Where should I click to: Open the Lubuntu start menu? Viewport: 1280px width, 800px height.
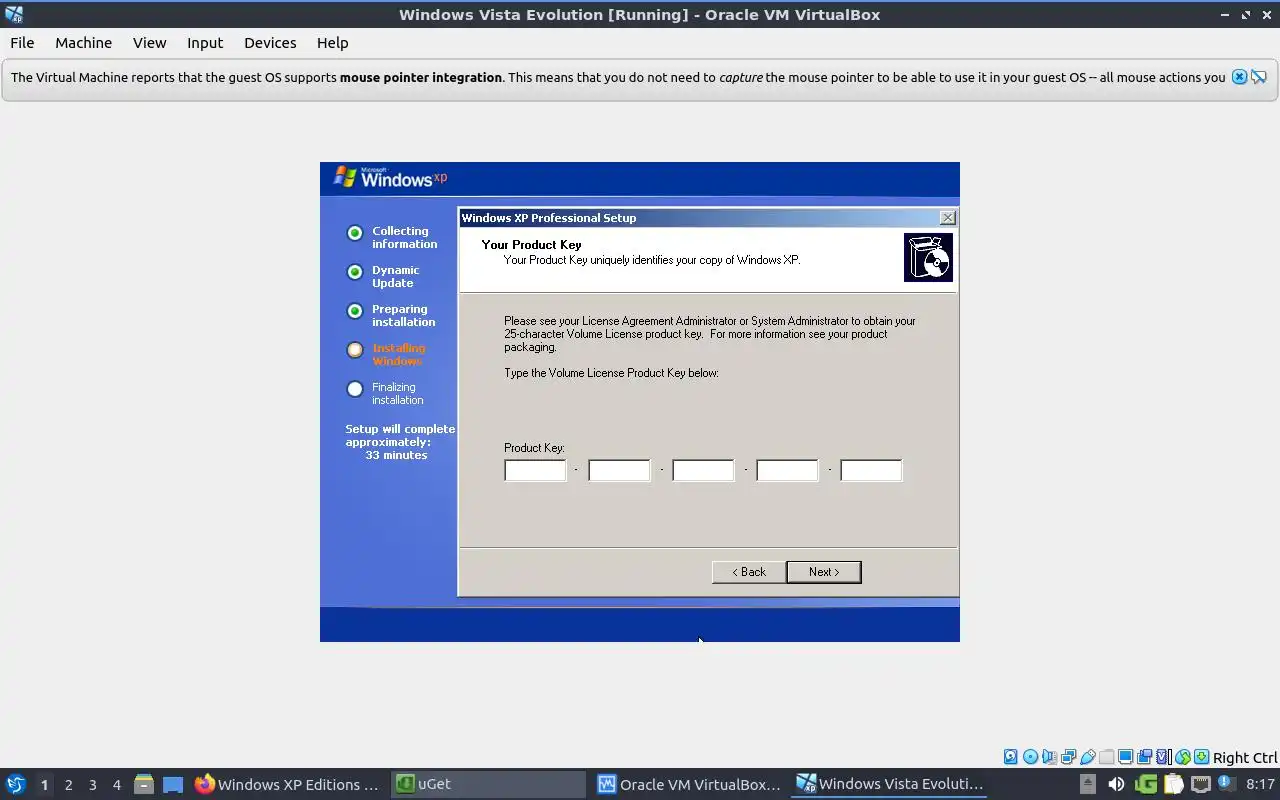coord(15,784)
